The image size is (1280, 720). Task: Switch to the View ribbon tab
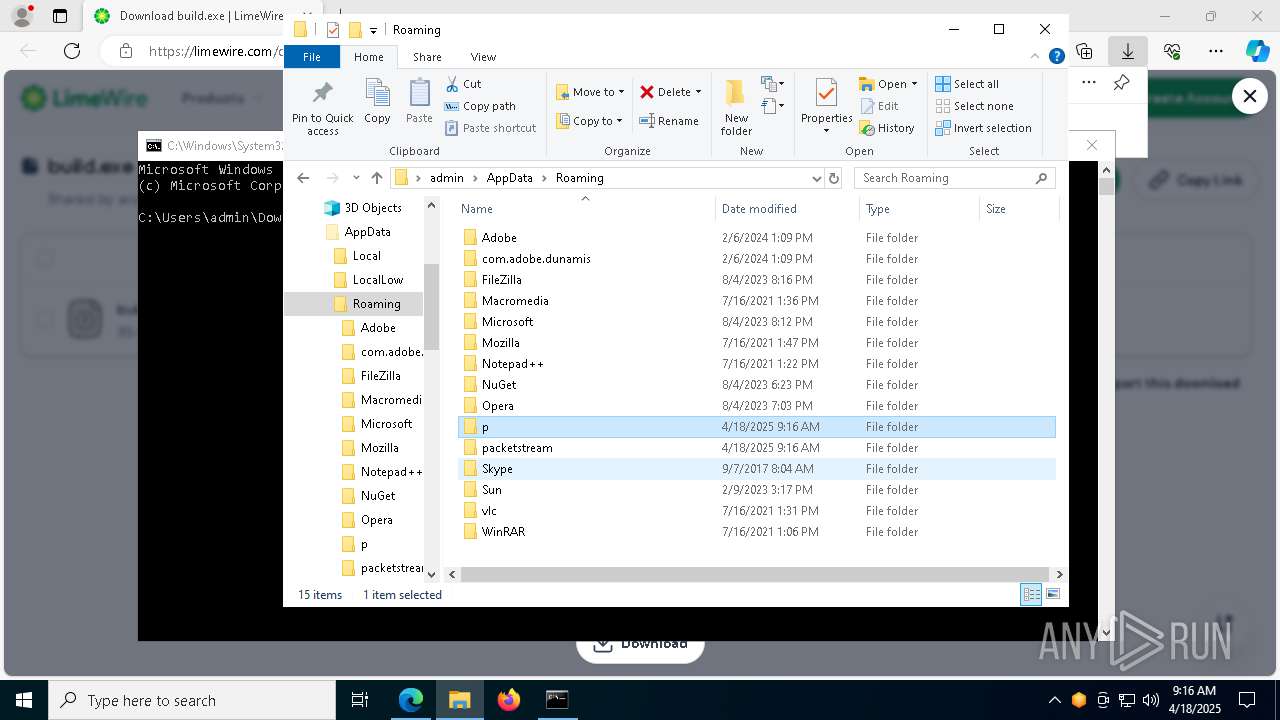483,57
